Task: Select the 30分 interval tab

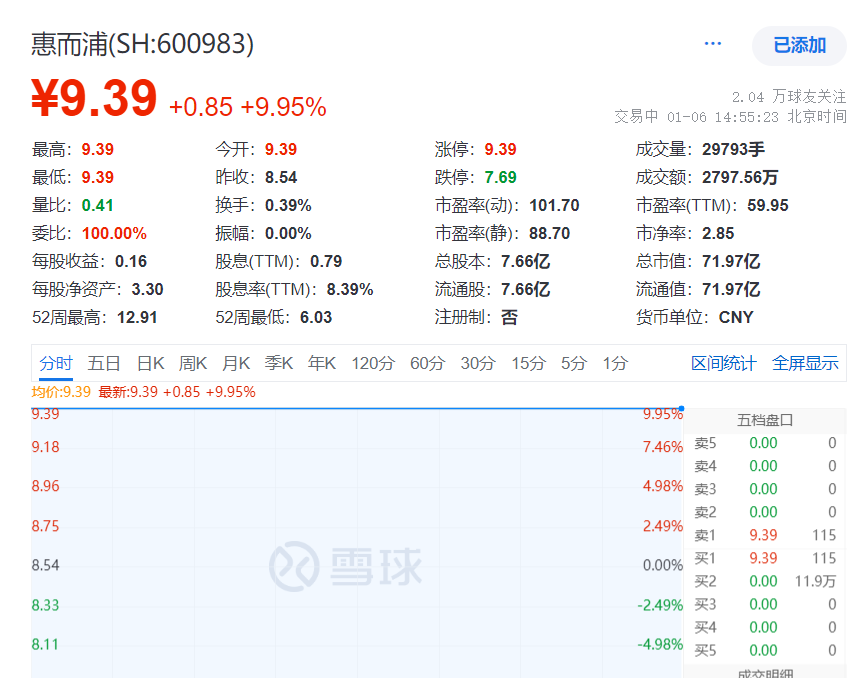Action: (478, 363)
